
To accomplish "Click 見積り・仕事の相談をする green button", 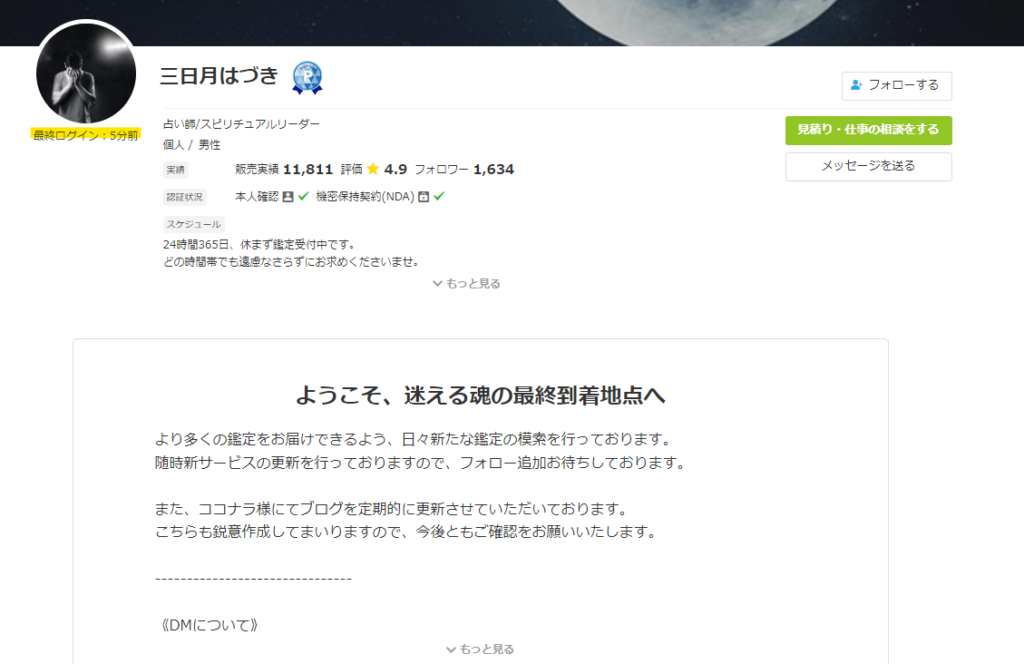I will tap(869, 130).
